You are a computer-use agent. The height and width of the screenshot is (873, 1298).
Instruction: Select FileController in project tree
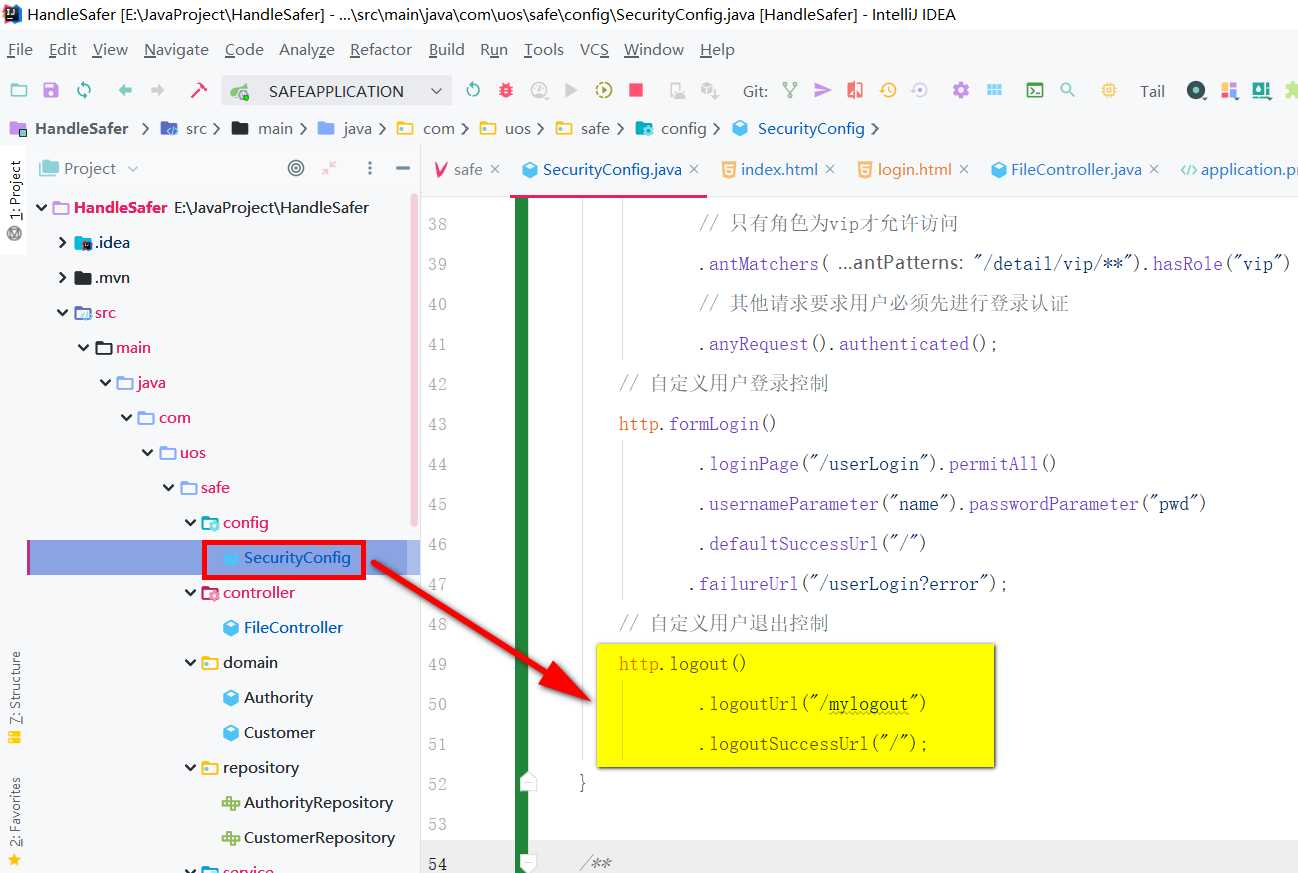point(293,628)
